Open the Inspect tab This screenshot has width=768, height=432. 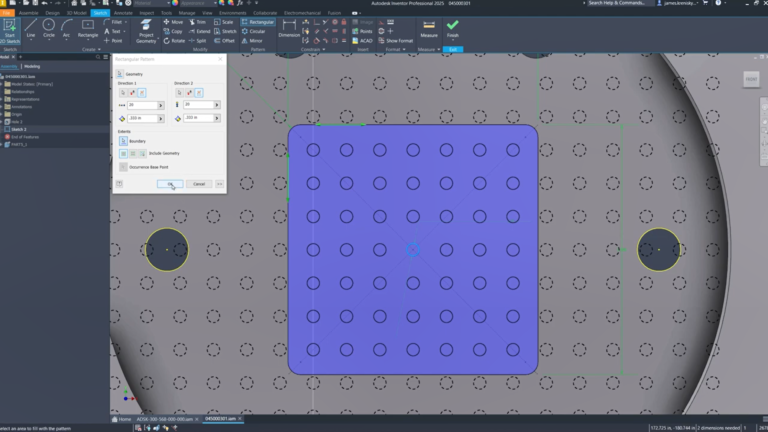click(x=146, y=13)
